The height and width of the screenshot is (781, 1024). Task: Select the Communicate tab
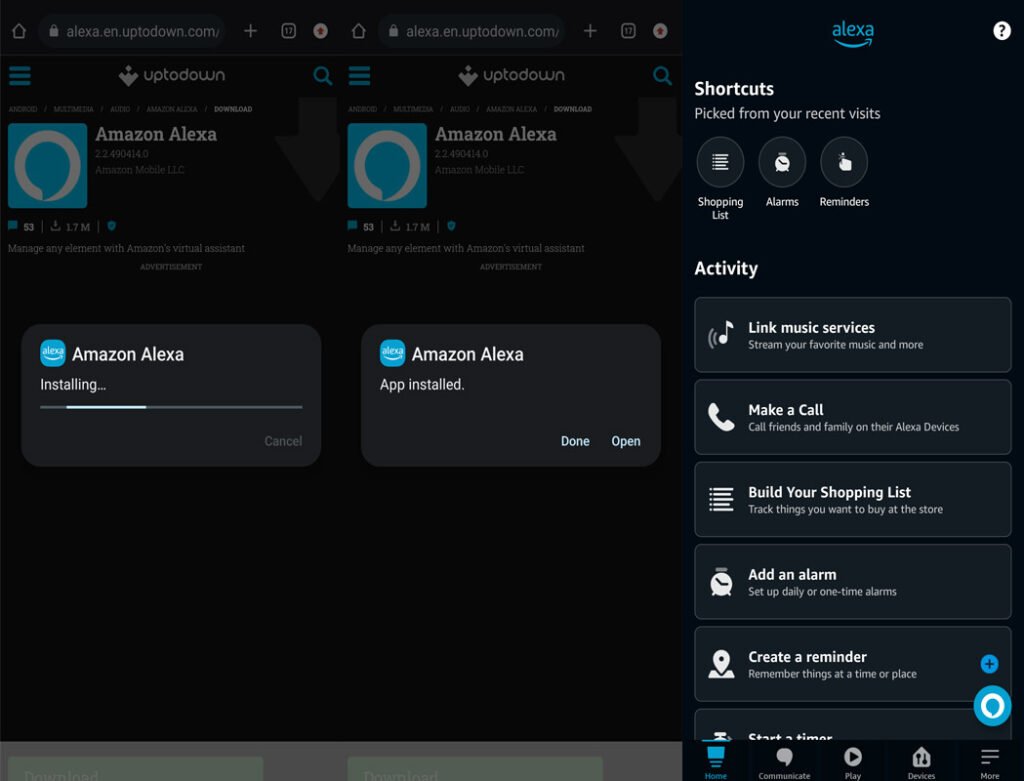pos(784,763)
